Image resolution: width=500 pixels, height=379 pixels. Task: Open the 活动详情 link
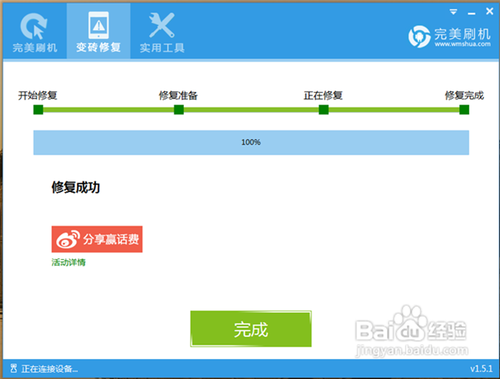click(68, 262)
